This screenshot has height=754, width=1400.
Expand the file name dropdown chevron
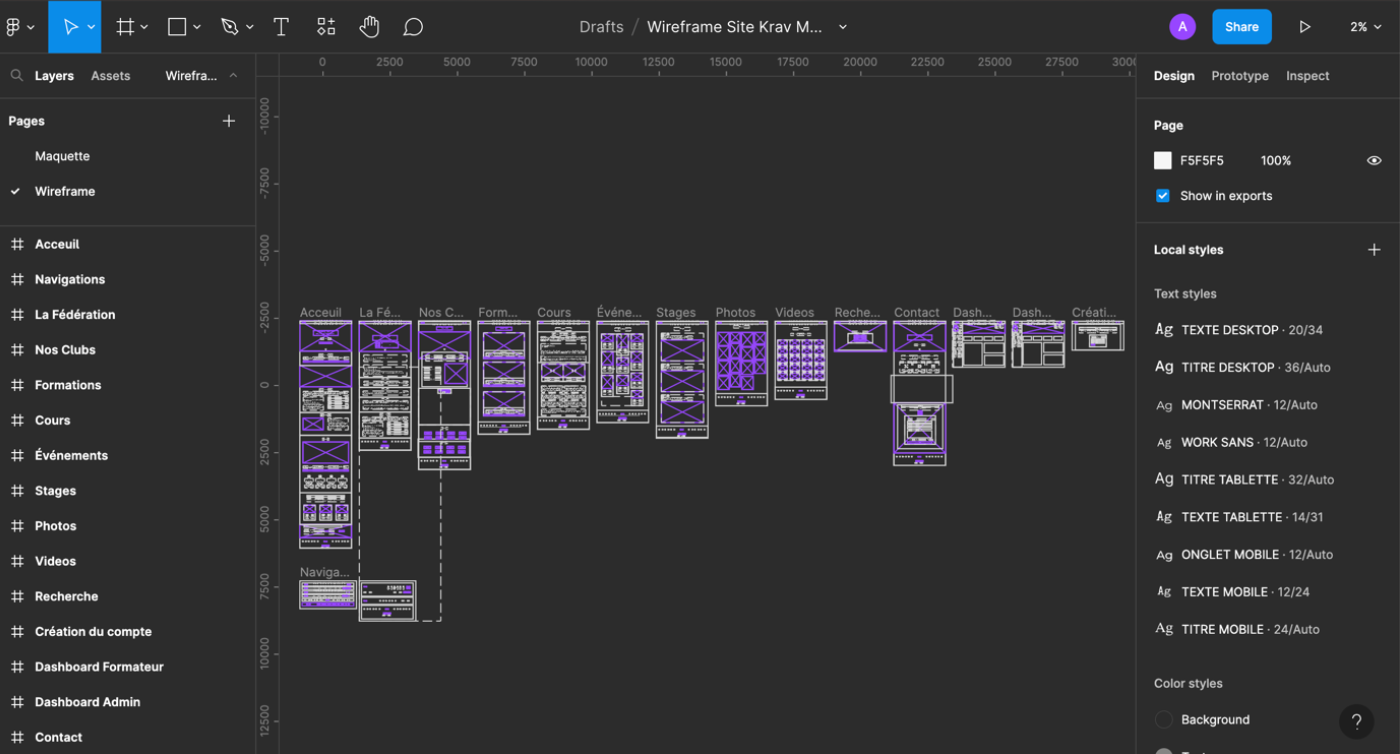click(843, 27)
